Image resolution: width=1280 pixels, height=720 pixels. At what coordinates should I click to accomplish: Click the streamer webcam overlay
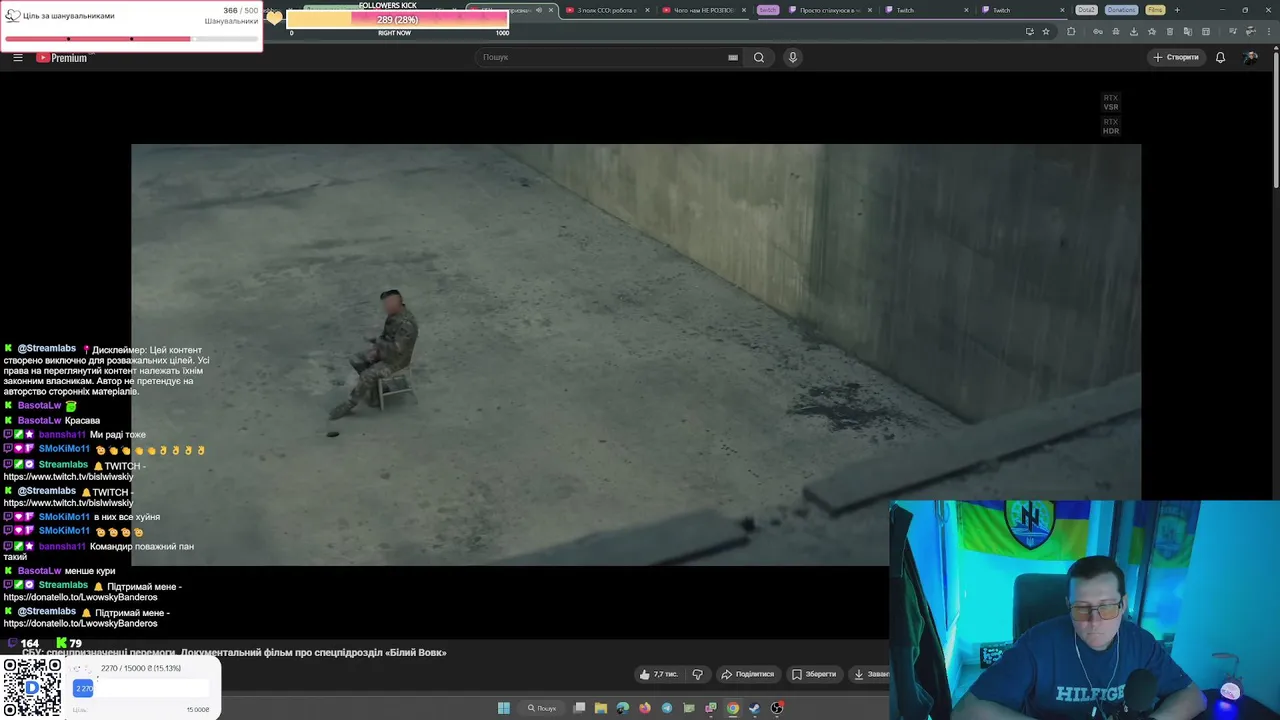[x=1084, y=610]
